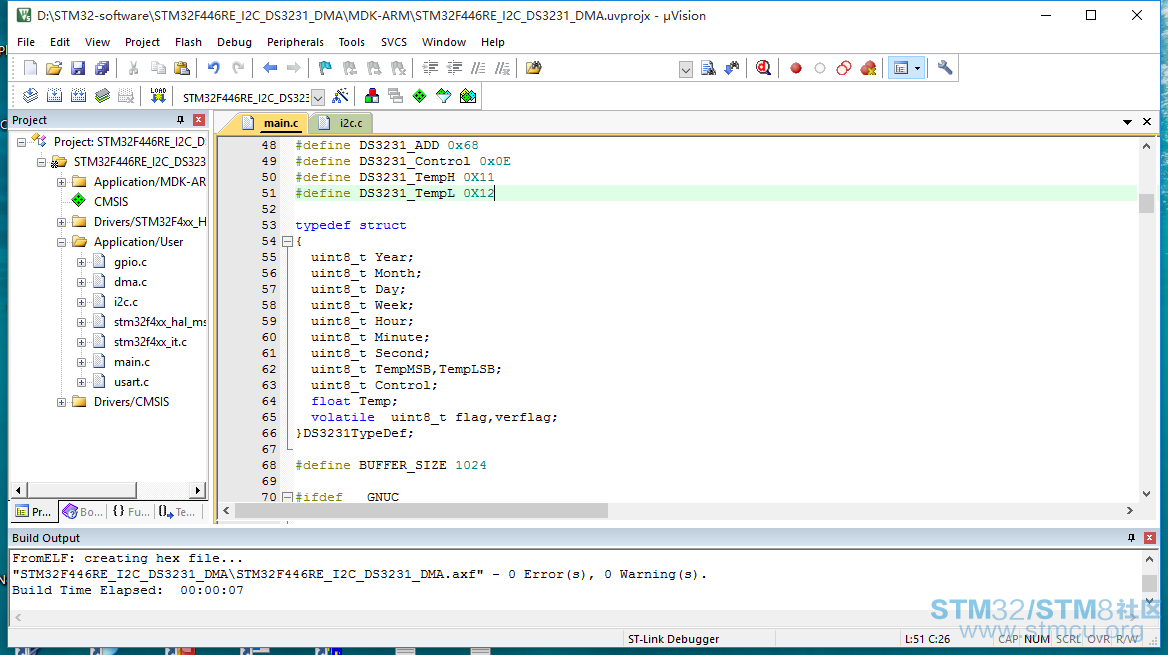The image size is (1168, 655).
Task: Select stm32f4xx_it.c in project tree
Action: point(150,342)
